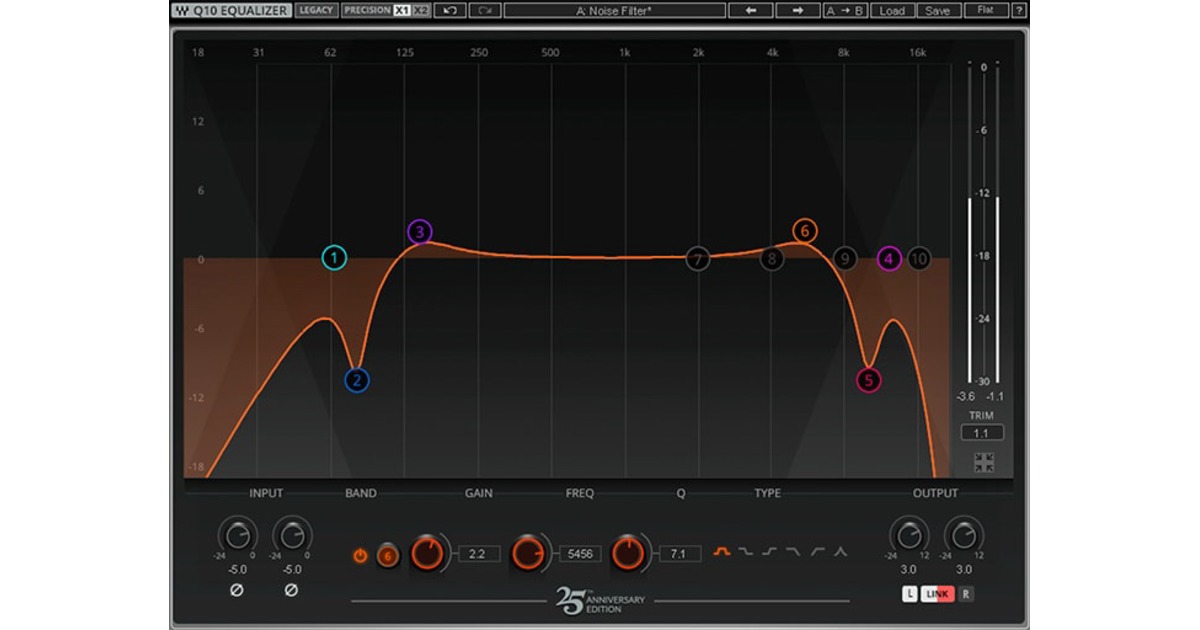Click the left INPUT gain knob

click(237, 535)
